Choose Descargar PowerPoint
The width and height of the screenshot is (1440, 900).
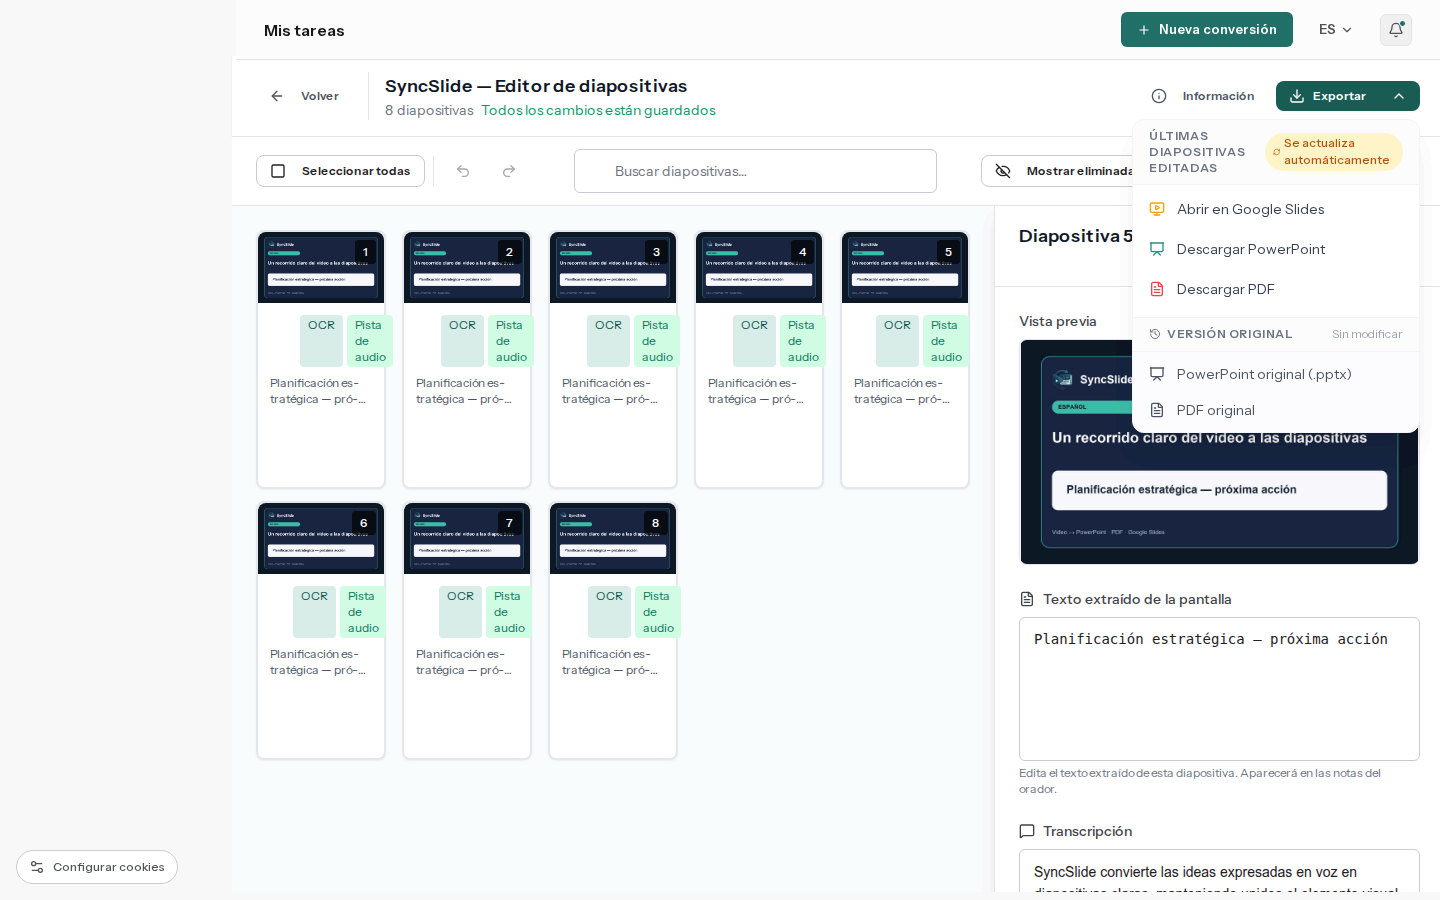click(x=1276, y=249)
